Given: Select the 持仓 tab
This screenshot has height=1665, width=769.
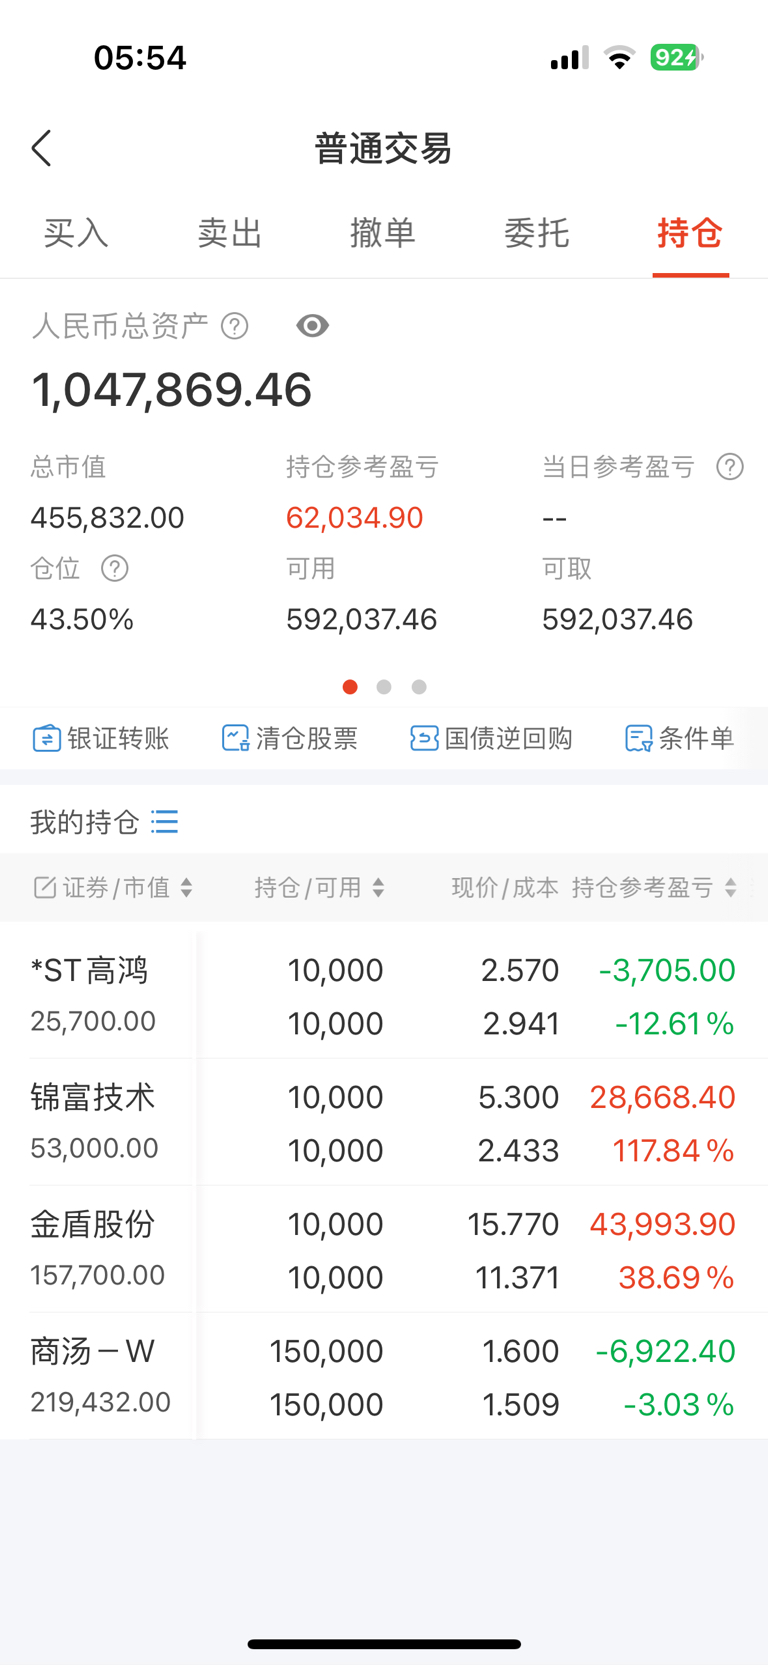Looking at the screenshot, I should coord(690,233).
